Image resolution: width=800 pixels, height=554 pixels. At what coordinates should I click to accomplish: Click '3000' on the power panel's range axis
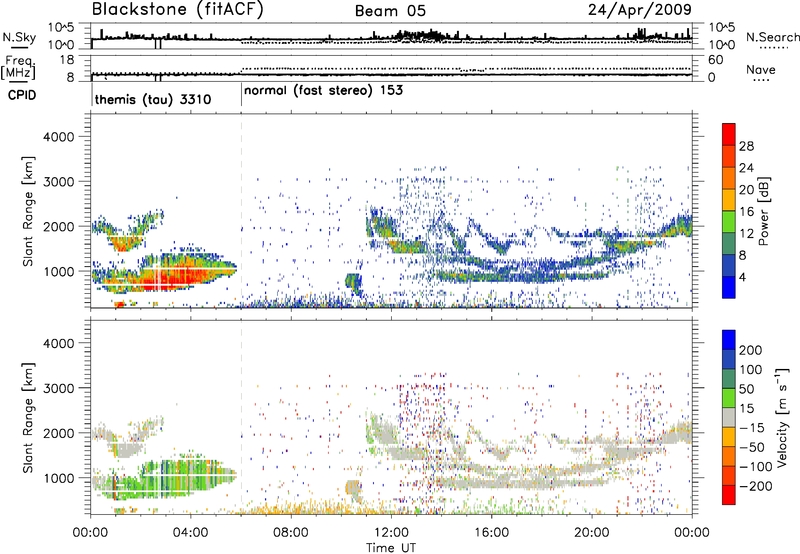59,182
